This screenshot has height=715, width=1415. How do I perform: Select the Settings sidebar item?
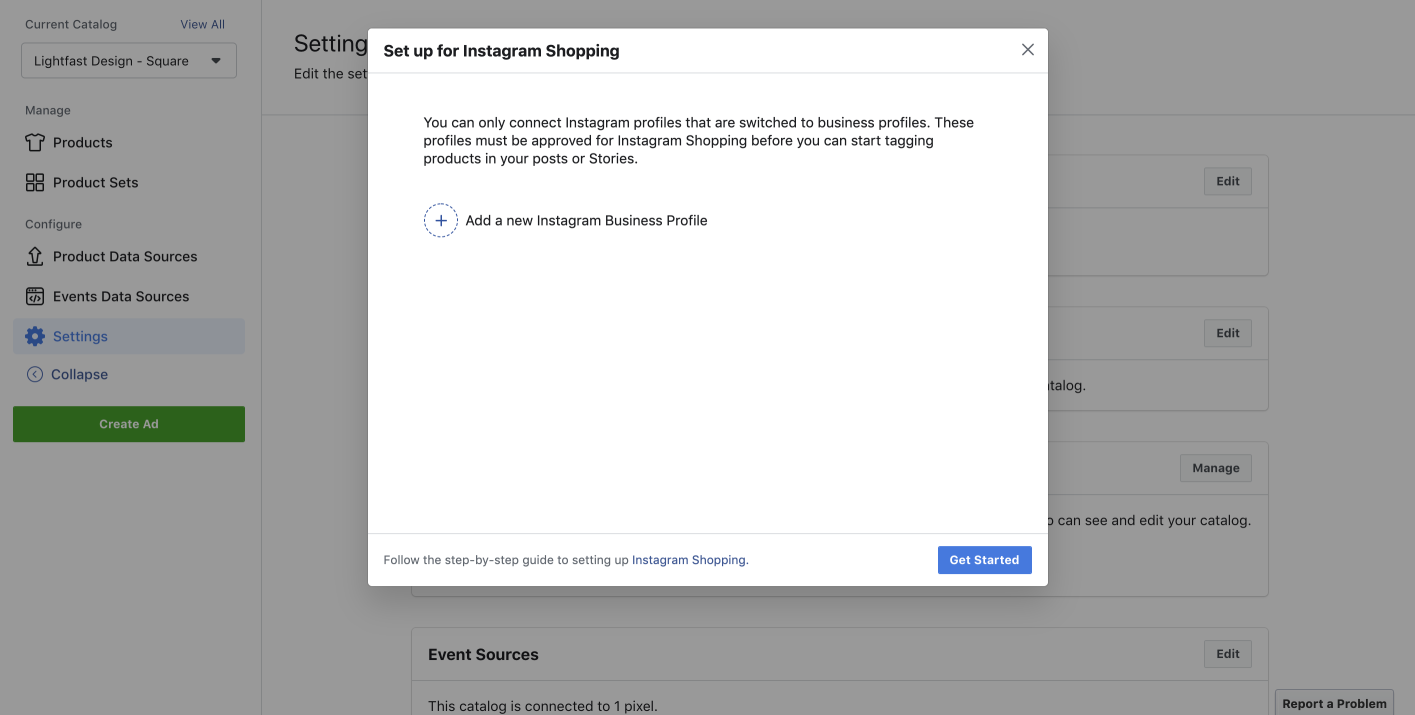129,336
